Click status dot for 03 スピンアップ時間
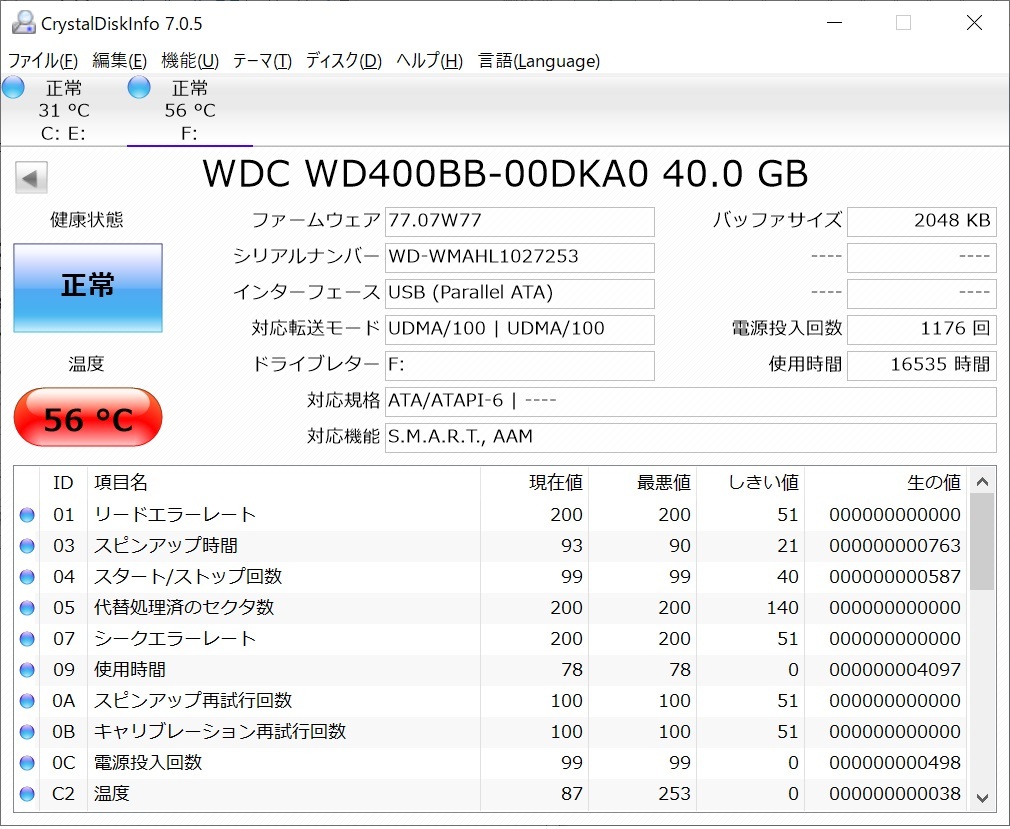 (27, 546)
